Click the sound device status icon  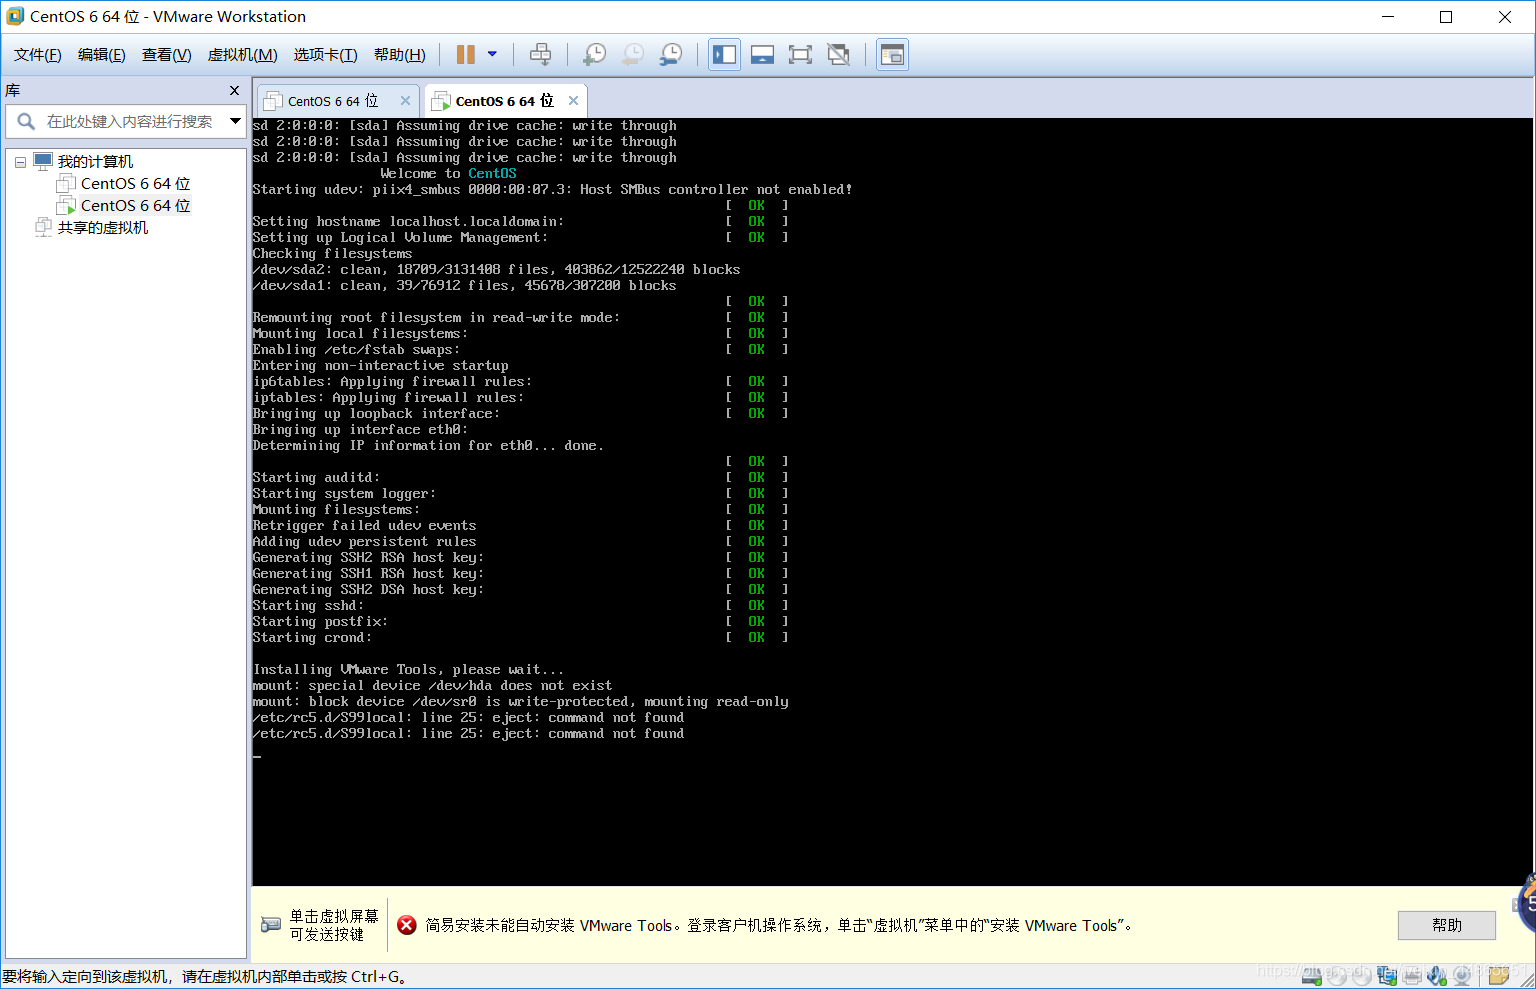coord(1437,975)
